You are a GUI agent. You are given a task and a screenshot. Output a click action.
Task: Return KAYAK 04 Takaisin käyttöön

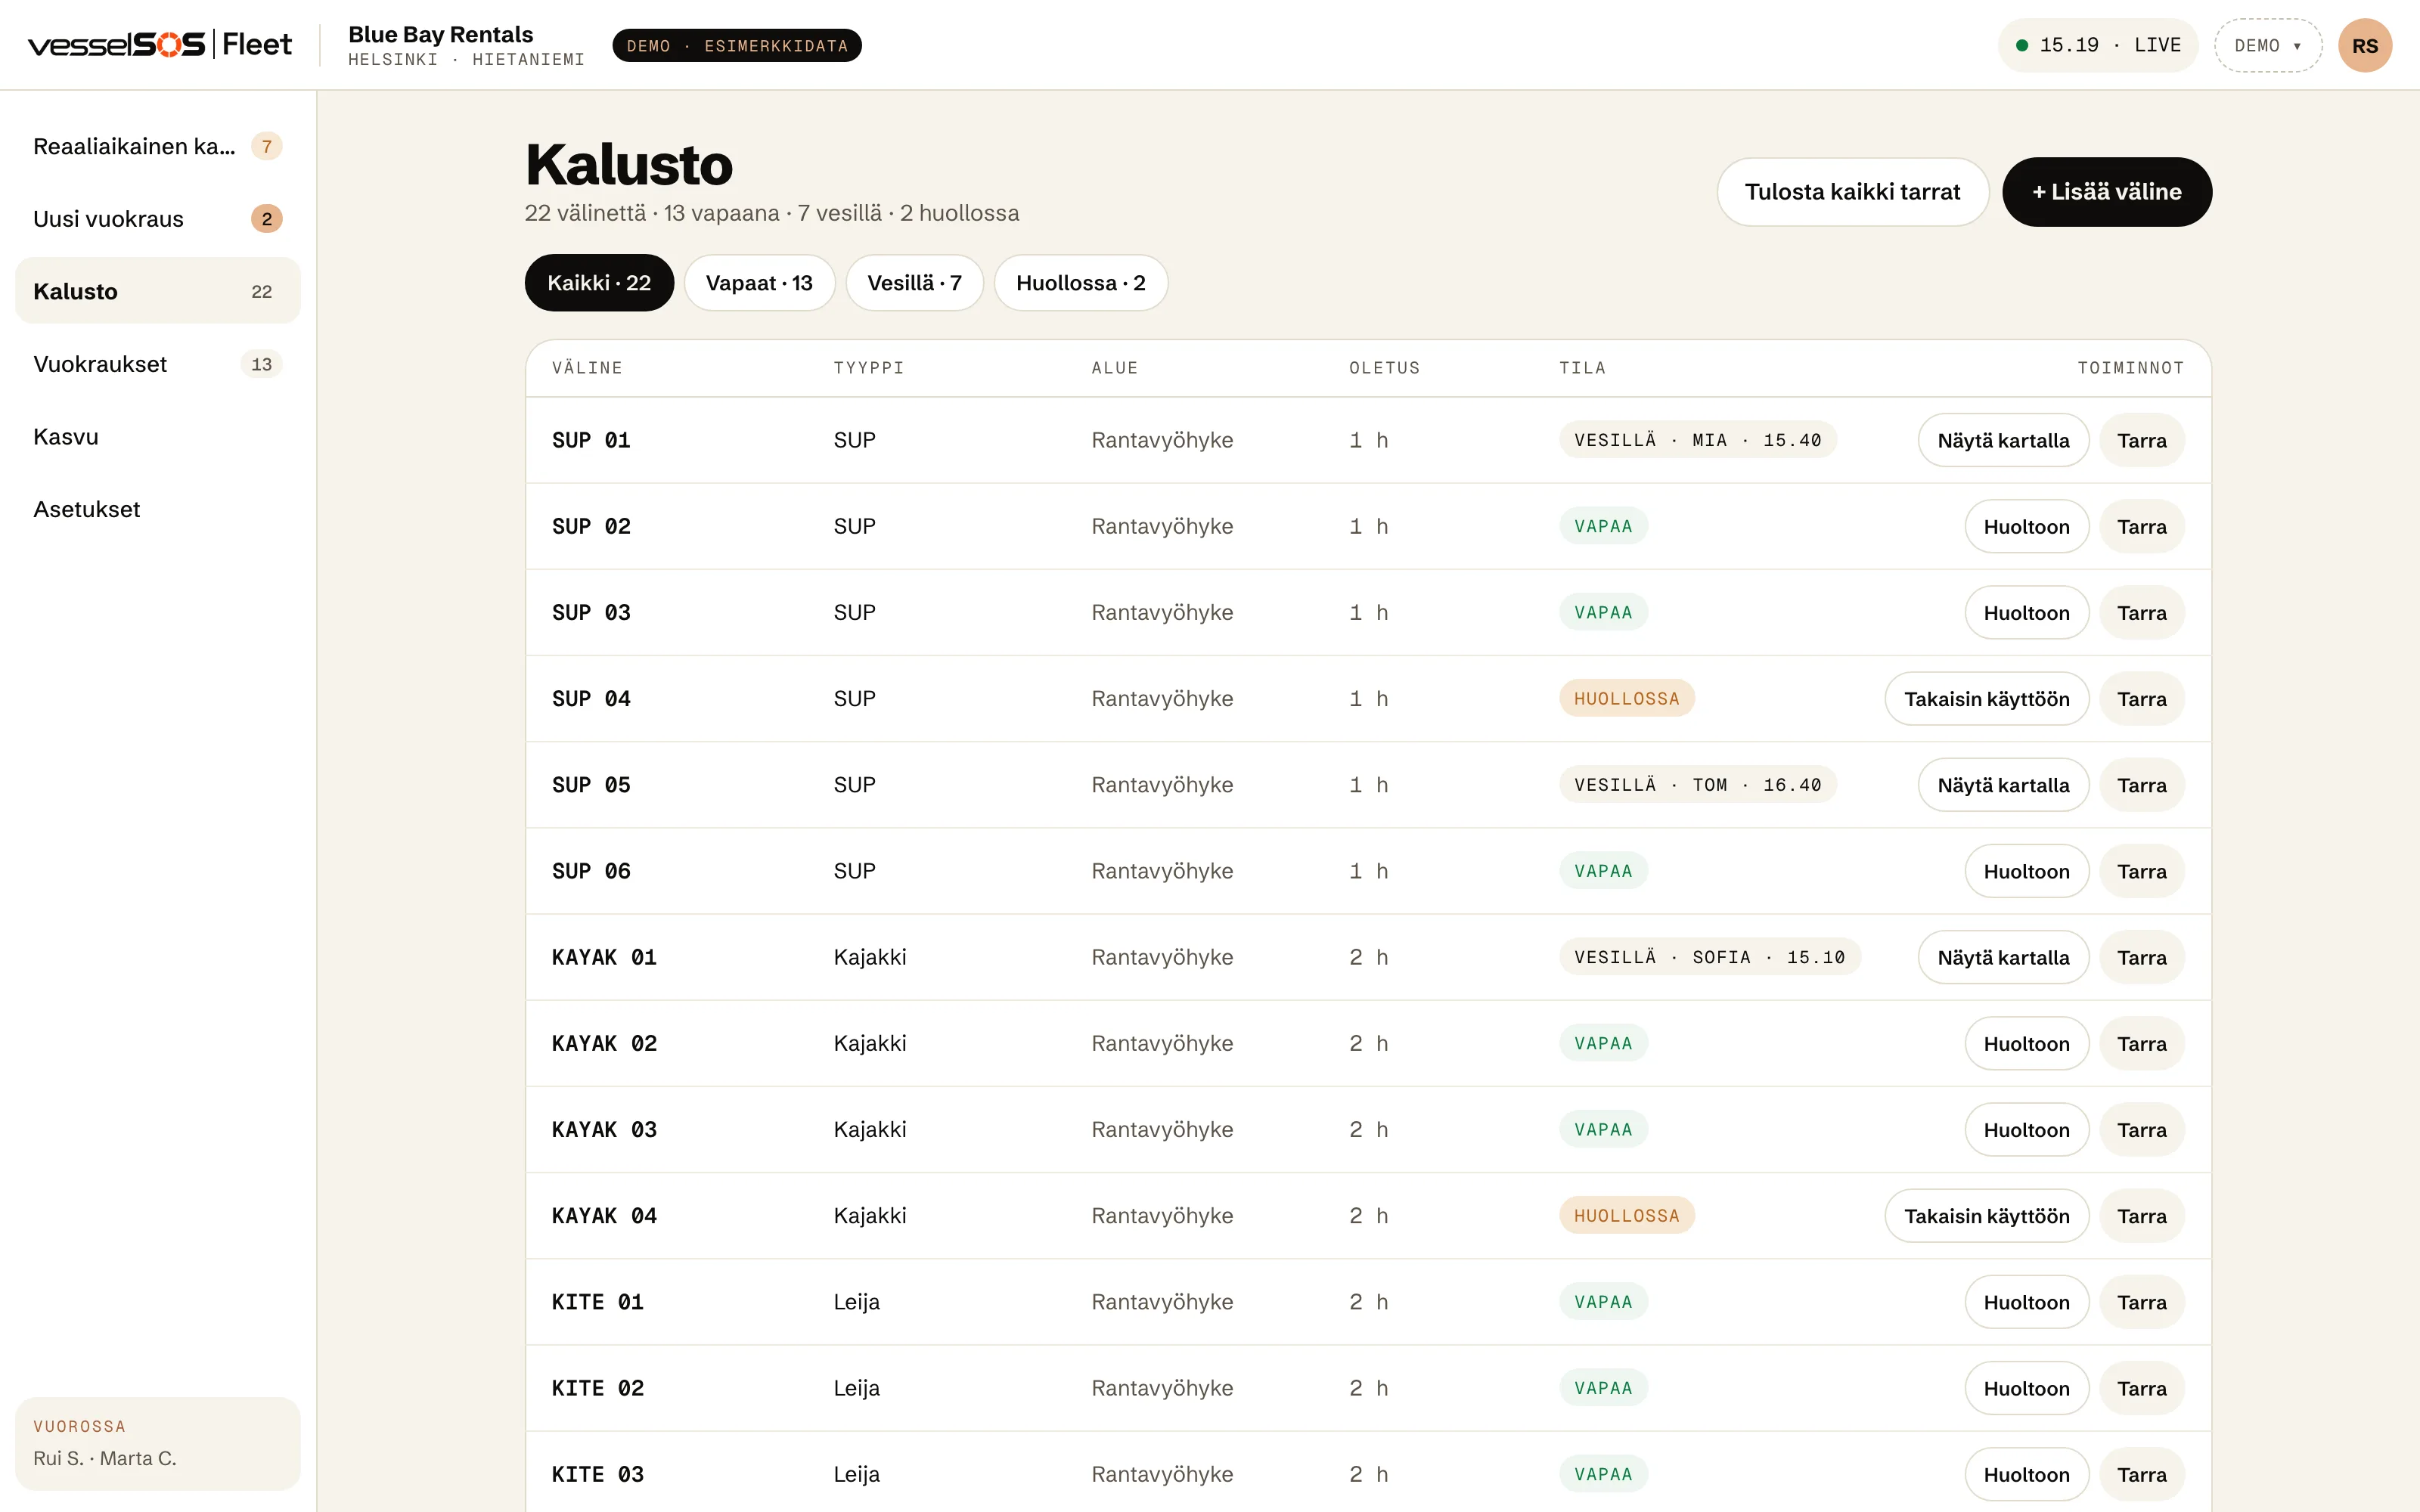1986,1216
